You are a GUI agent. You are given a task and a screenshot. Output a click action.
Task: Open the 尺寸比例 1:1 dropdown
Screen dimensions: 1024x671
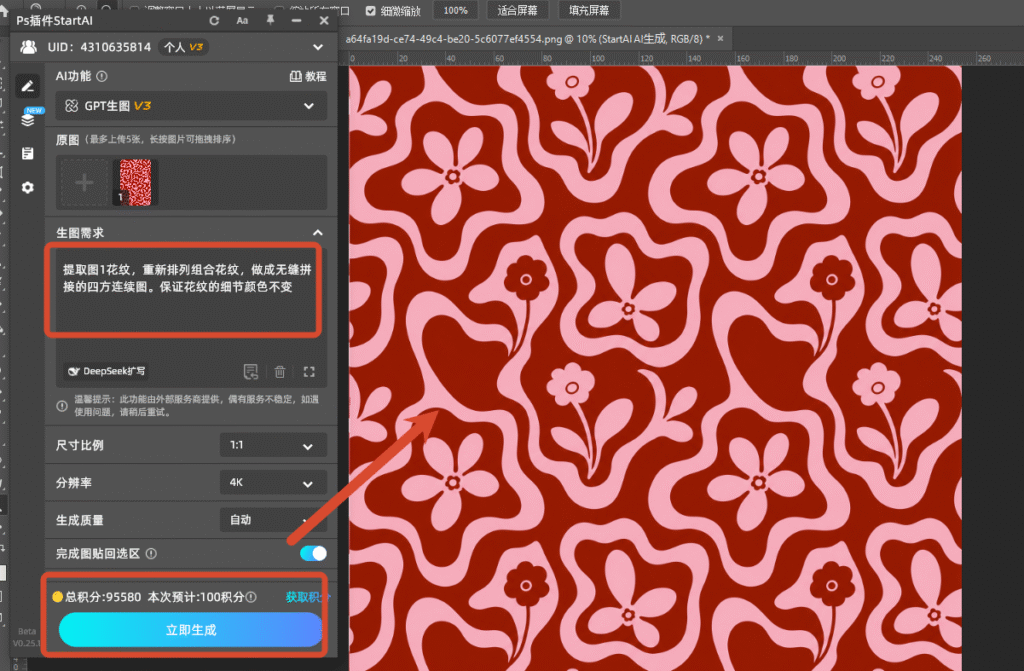(272, 446)
